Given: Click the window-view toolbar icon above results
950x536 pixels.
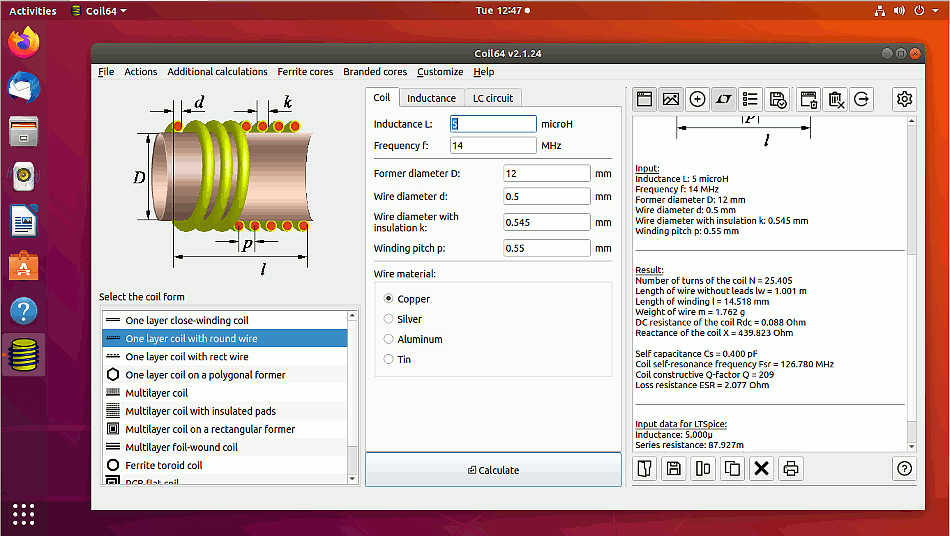Looking at the screenshot, I should click(644, 99).
